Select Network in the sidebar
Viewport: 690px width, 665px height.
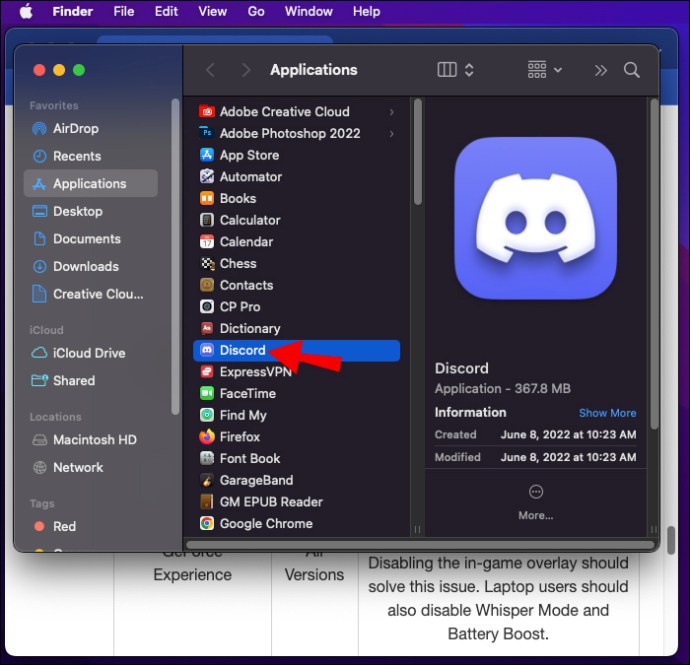tap(91, 467)
